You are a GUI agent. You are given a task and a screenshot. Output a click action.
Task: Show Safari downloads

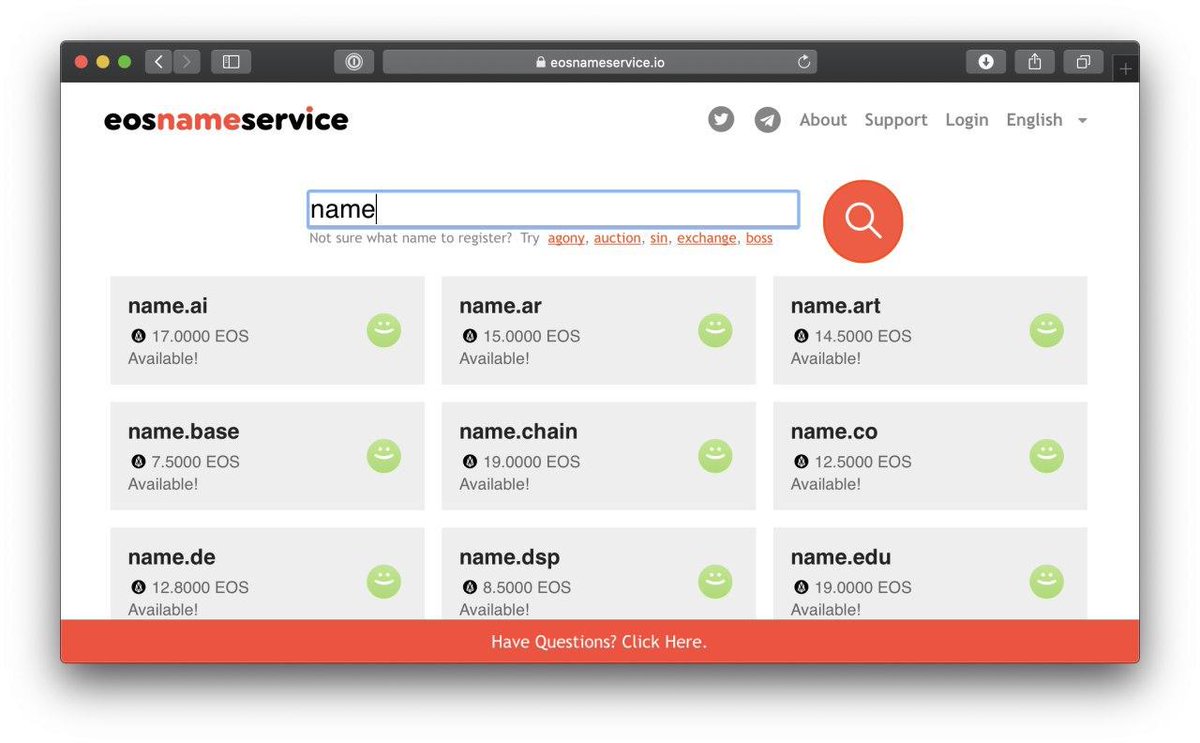986,62
